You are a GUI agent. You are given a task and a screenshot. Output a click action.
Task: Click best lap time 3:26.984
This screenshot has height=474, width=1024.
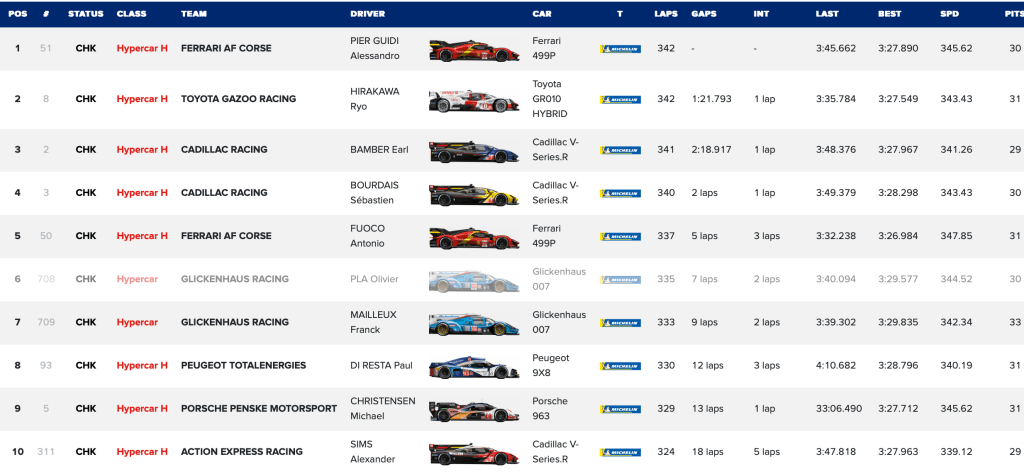(x=898, y=236)
